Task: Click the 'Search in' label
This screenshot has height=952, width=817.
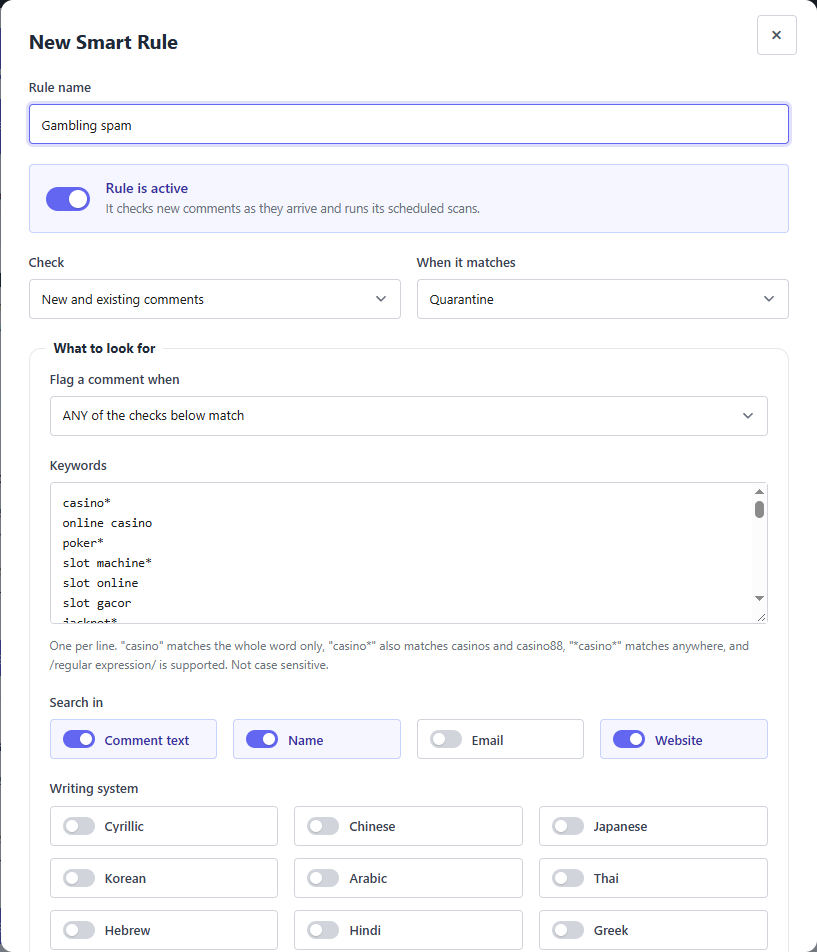Action: (76, 702)
